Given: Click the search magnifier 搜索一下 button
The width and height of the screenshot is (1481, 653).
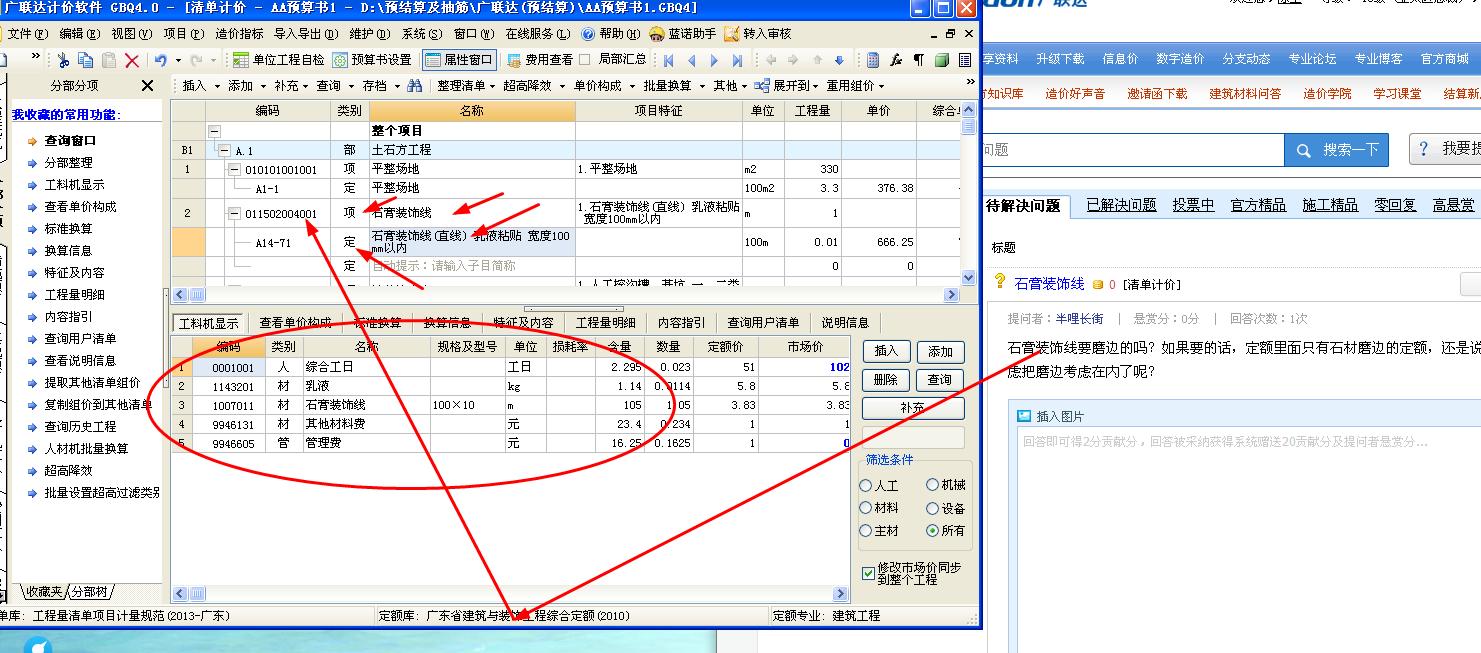Looking at the screenshot, I should click(x=1337, y=150).
